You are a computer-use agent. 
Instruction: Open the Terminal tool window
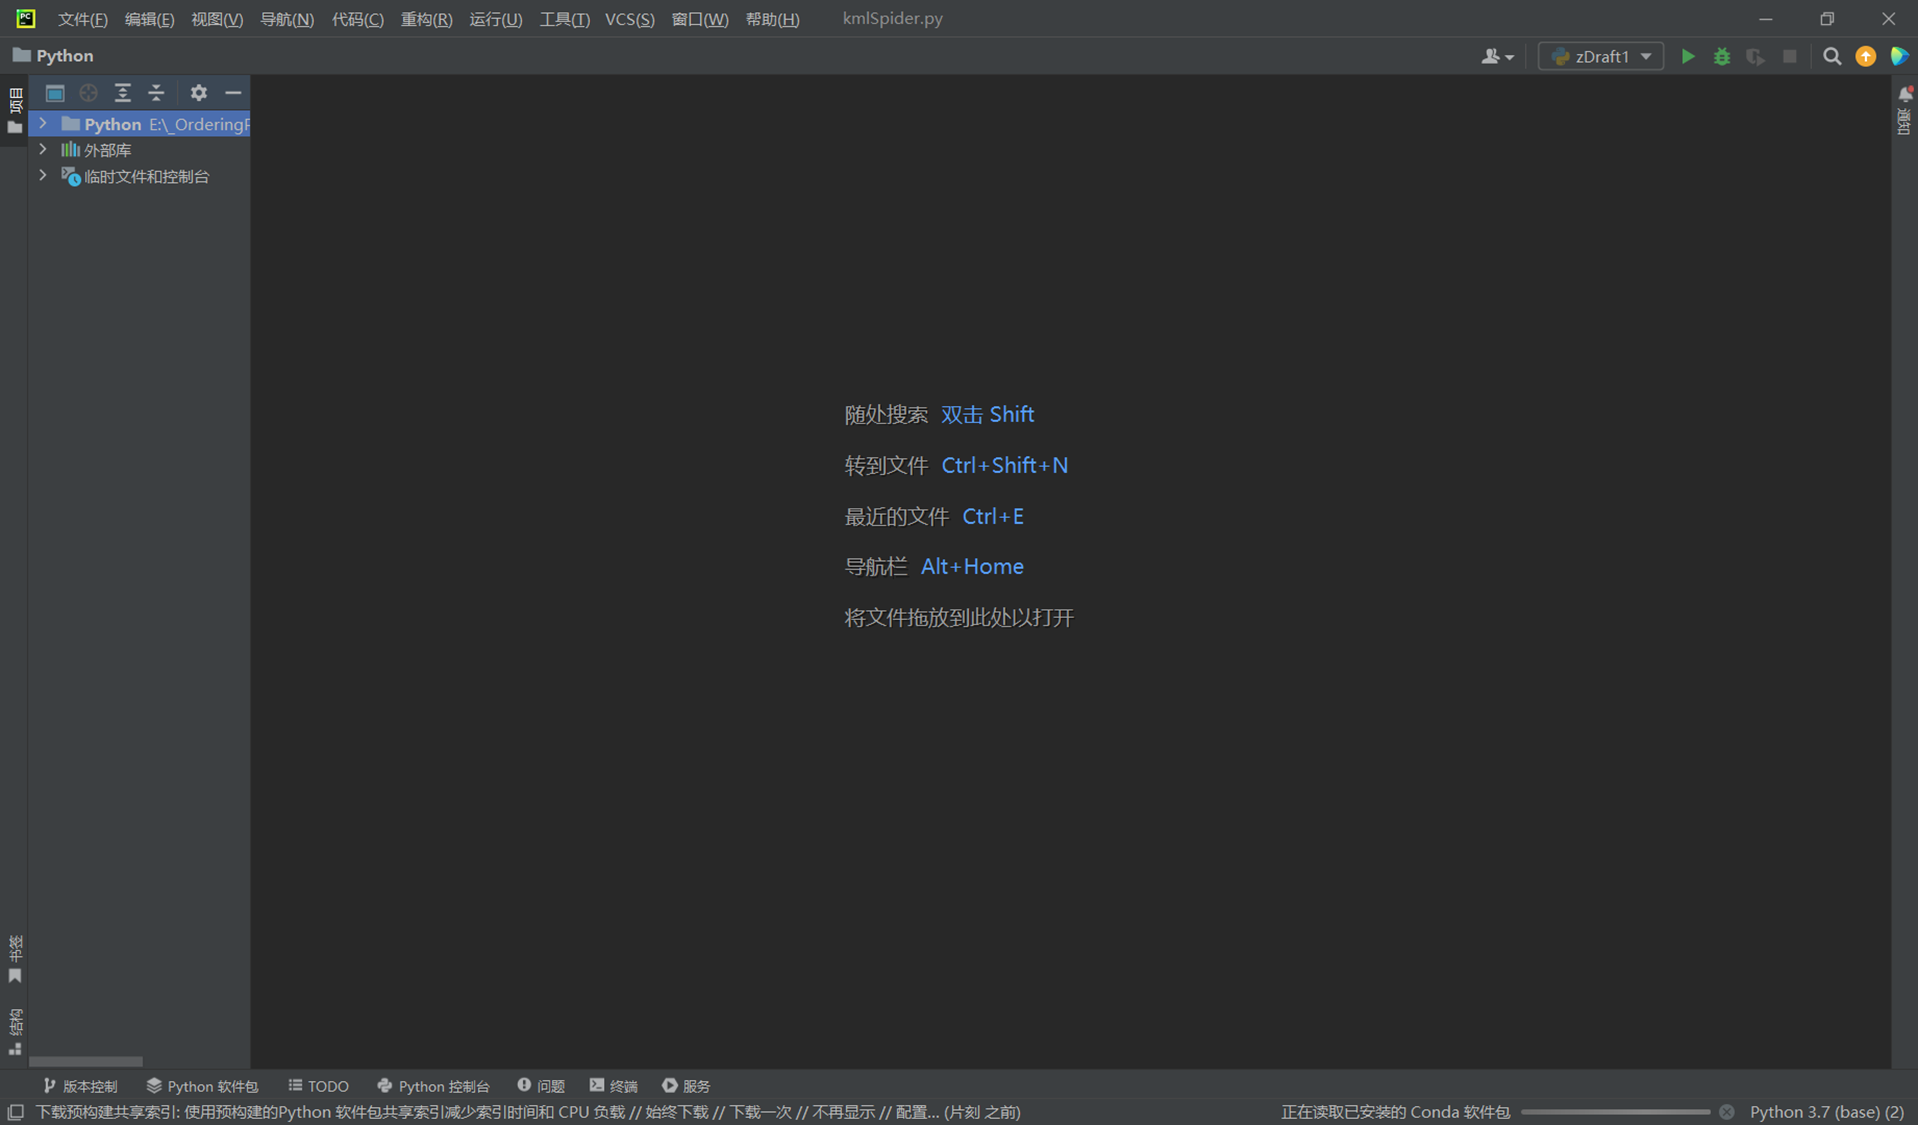coord(613,1085)
